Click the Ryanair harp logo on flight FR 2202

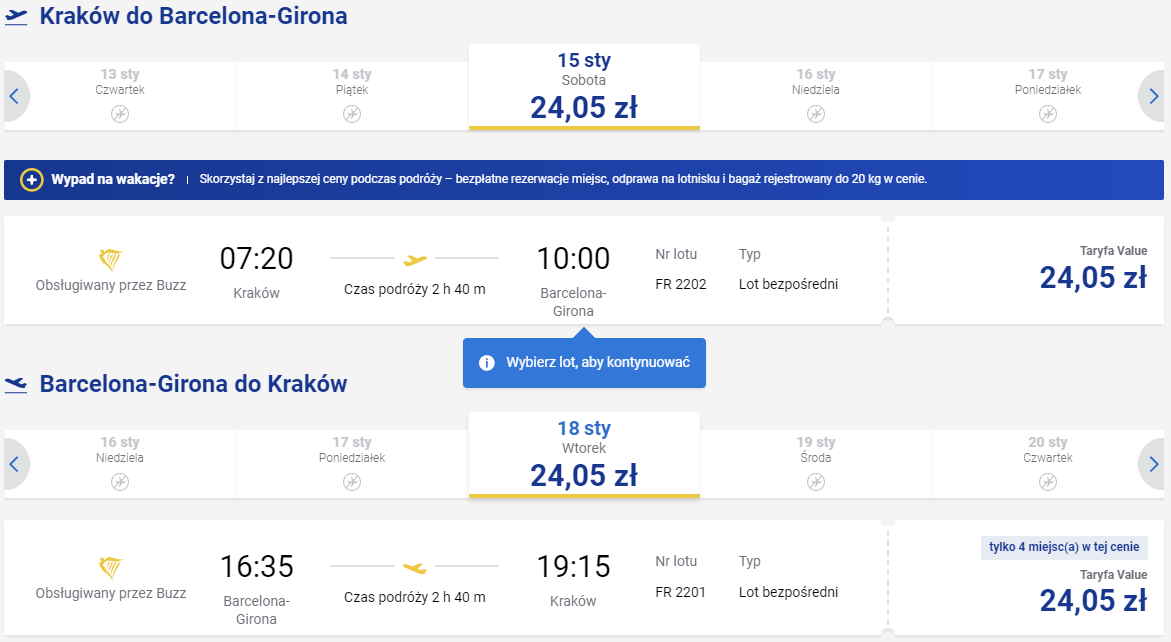click(x=111, y=260)
